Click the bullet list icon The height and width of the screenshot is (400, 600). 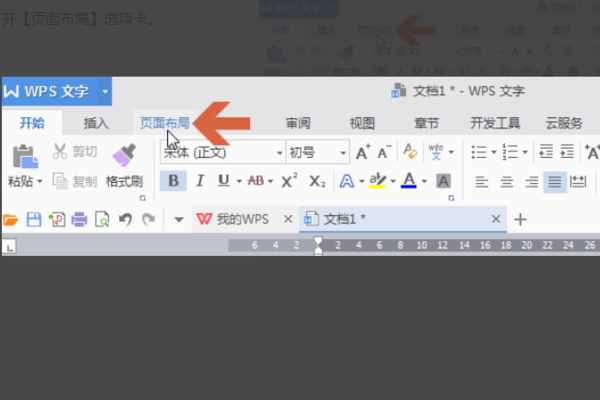click(479, 152)
